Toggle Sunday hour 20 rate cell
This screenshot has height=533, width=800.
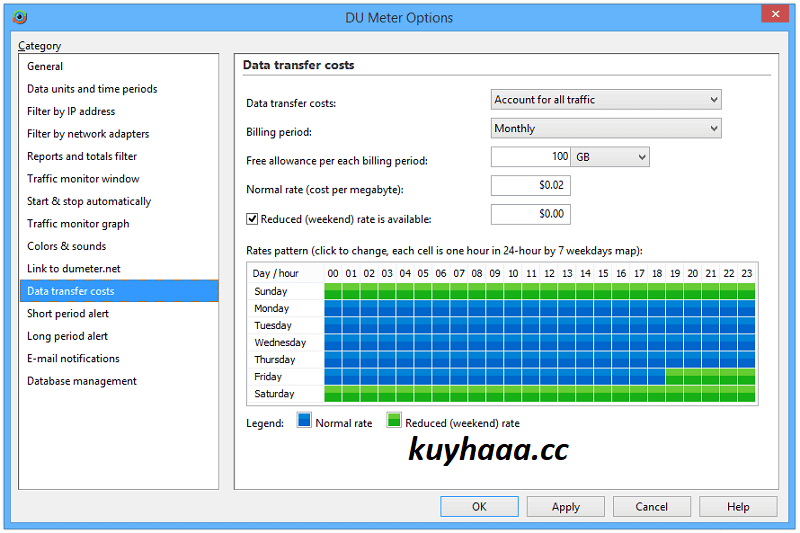(692, 291)
